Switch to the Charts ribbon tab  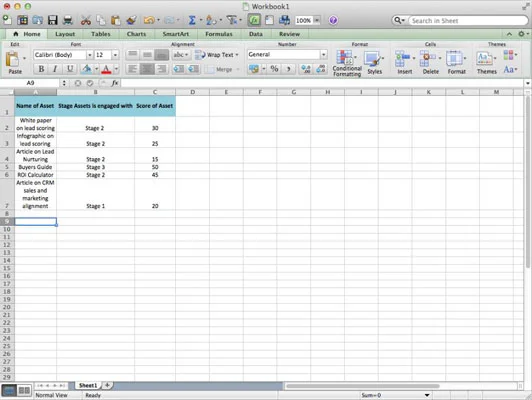[136, 34]
